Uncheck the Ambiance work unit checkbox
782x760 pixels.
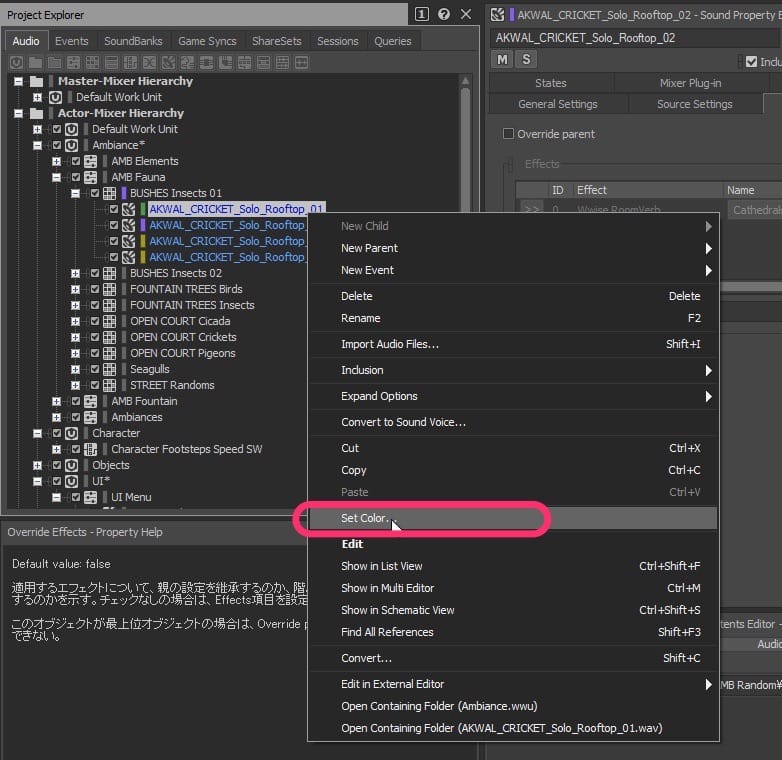[x=57, y=145]
